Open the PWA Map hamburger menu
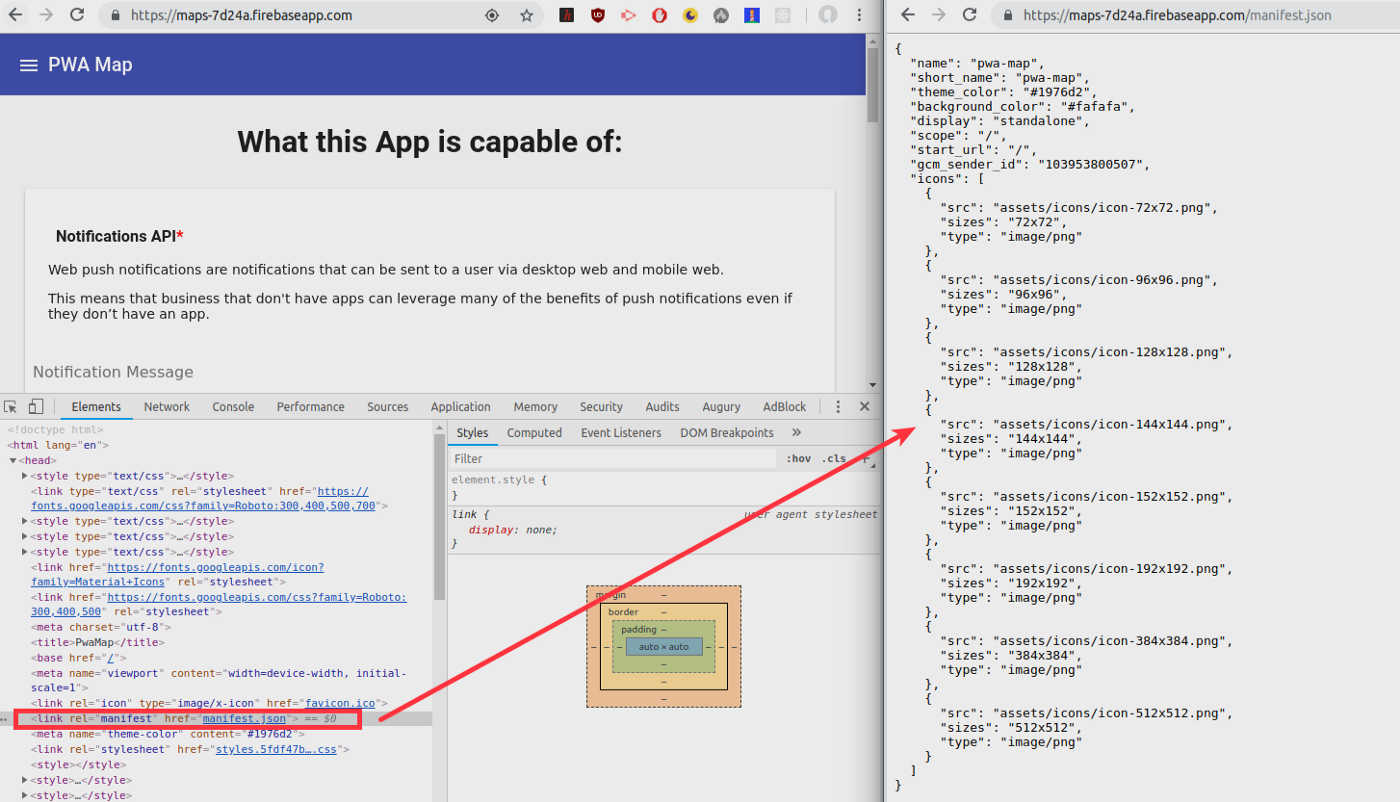 [x=28, y=65]
